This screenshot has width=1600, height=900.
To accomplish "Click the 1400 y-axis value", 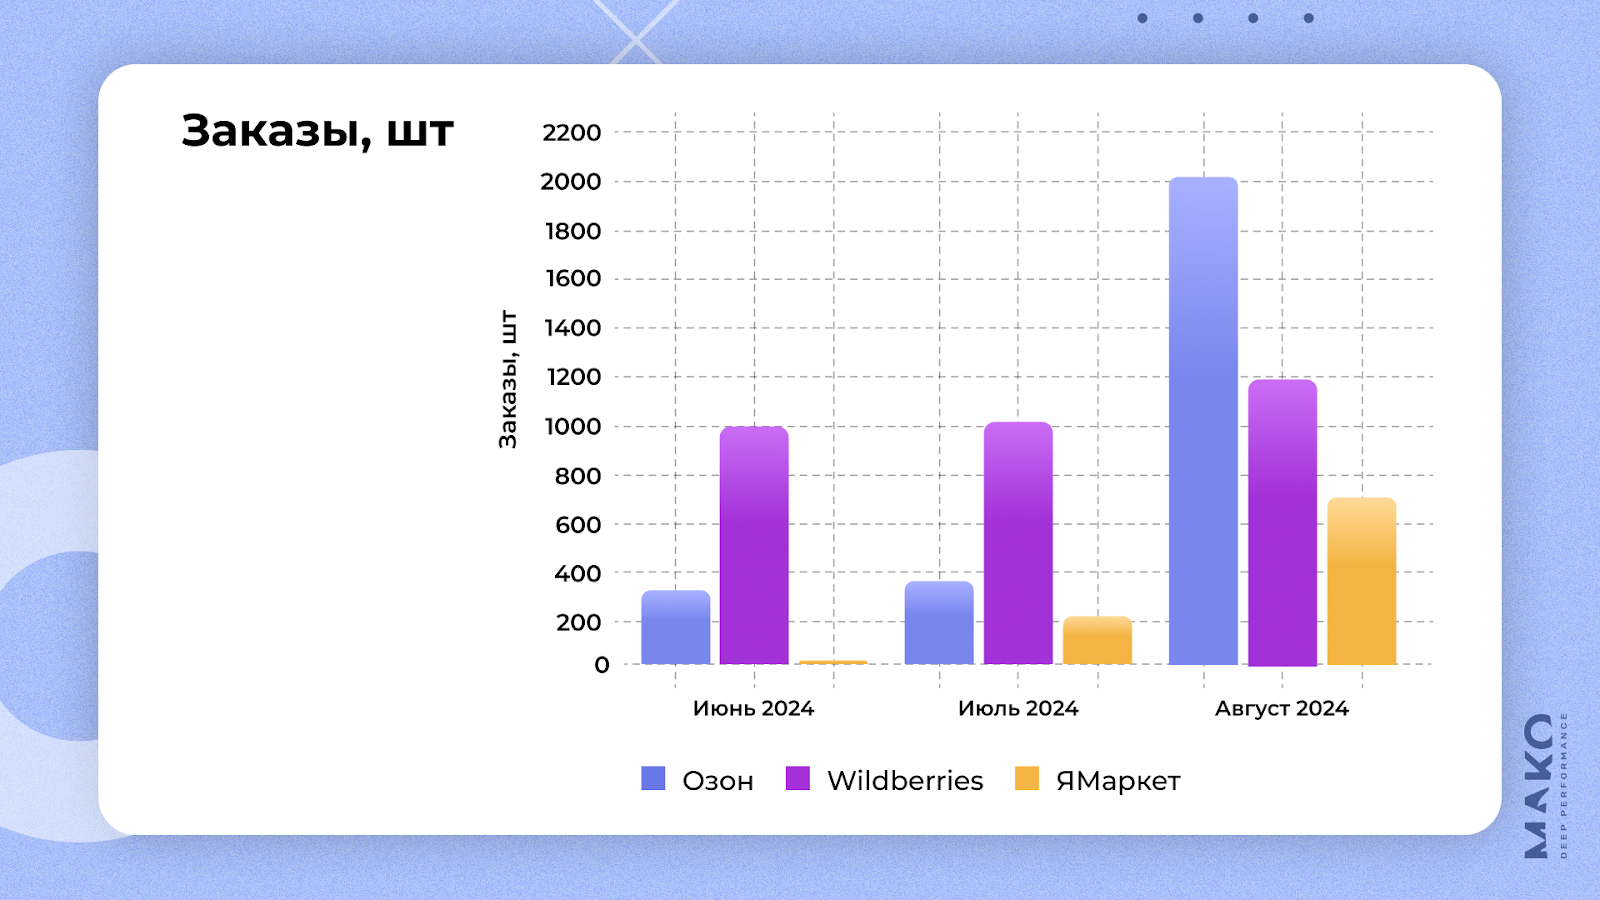I will click(573, 327).
